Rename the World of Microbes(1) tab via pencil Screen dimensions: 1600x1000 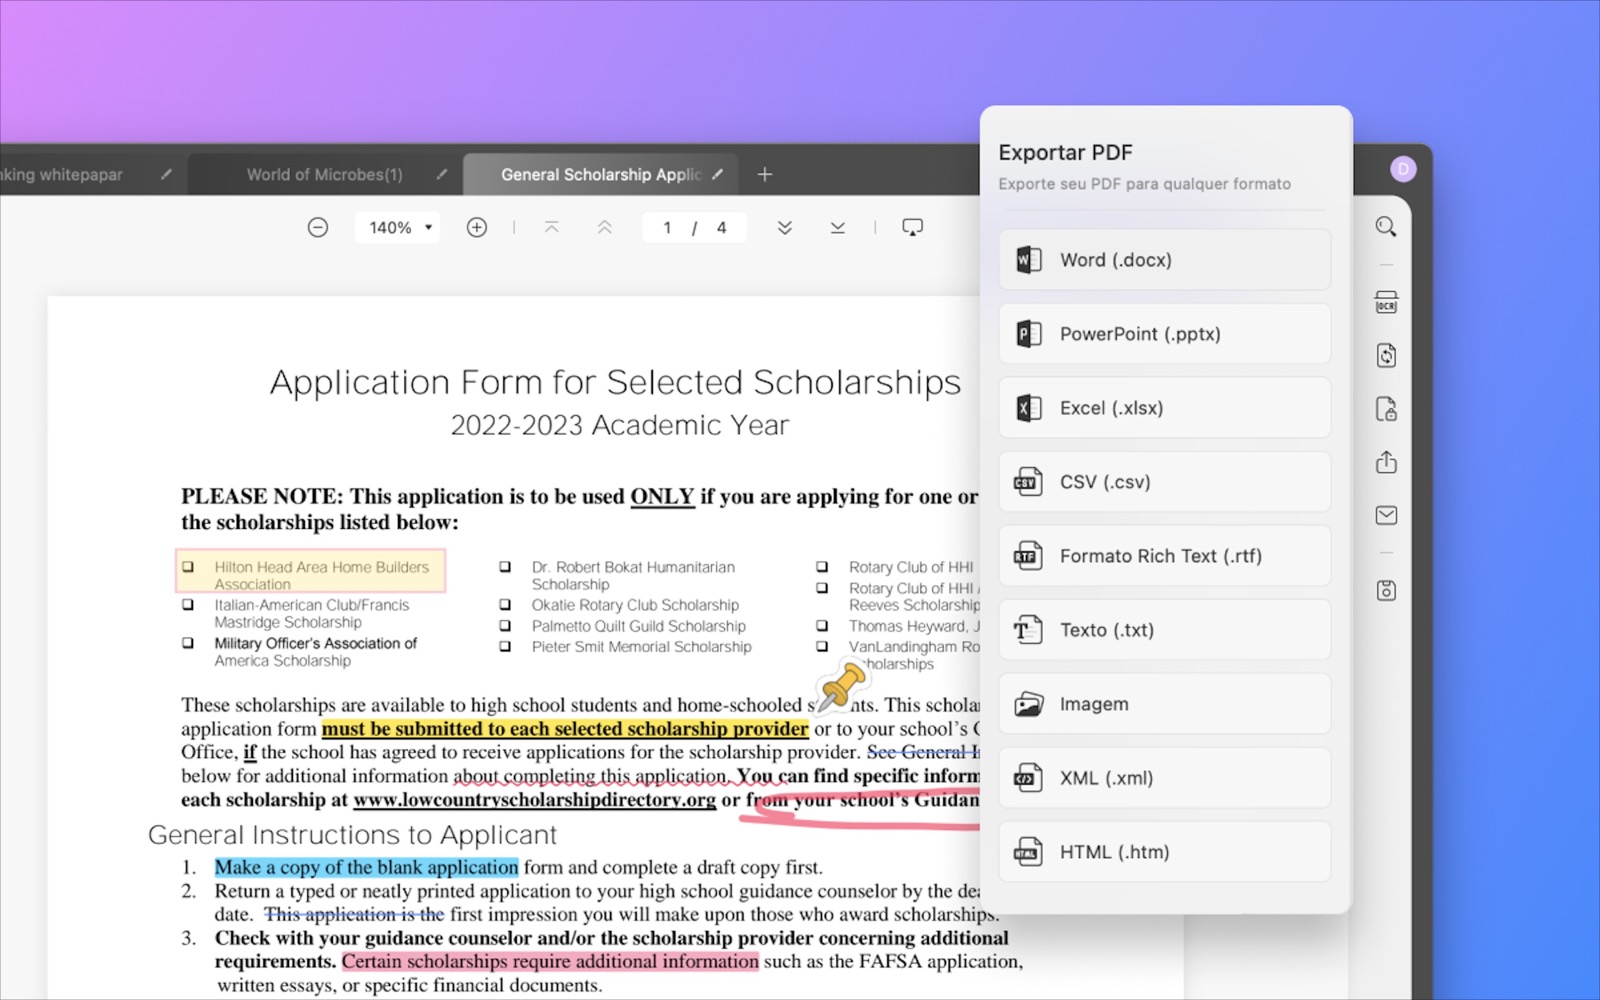pos(442,174)
